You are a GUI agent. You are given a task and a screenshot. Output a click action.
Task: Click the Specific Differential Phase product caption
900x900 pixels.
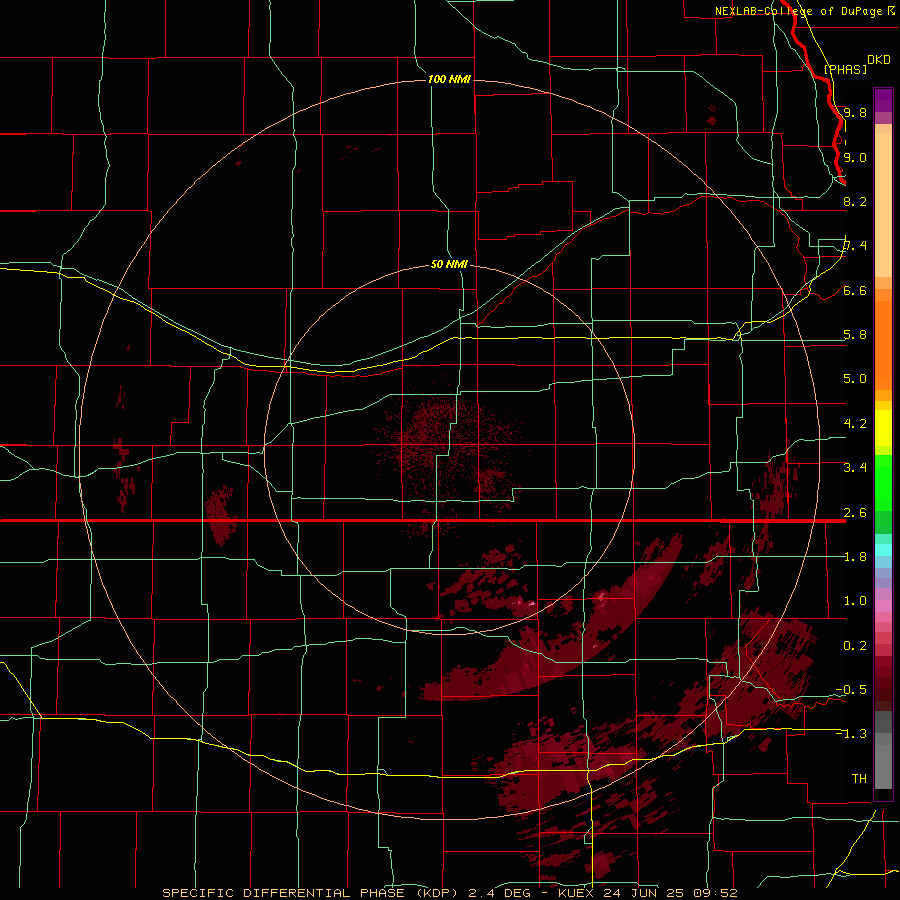tap(450, 893)
